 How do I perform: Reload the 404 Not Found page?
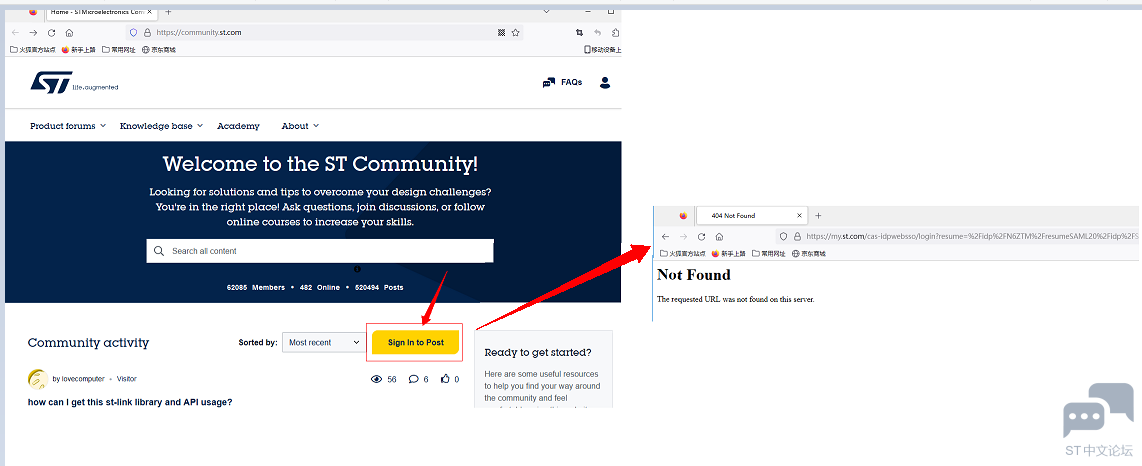(701, 237)
